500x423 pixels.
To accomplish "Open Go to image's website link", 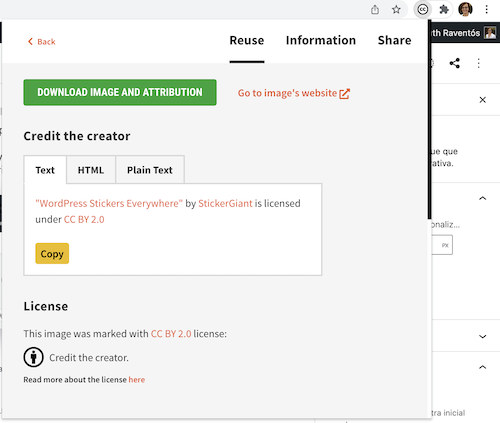I will (294, 93).
